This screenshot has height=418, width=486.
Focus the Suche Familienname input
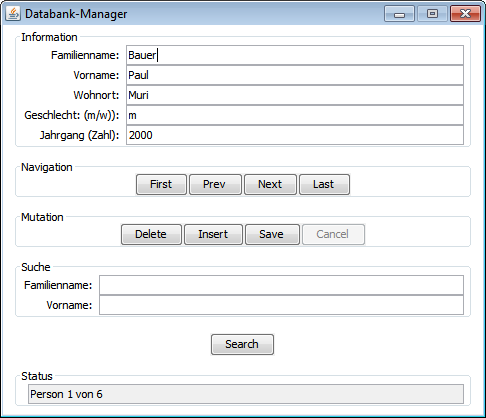[281, 285]
